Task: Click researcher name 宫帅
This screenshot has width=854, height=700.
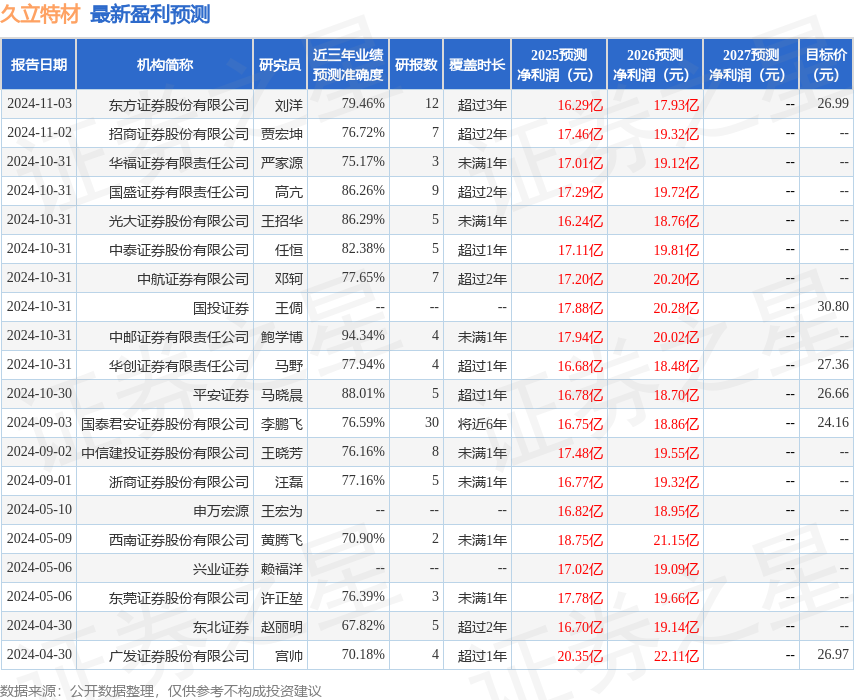Action: click(x=289, y=656)
